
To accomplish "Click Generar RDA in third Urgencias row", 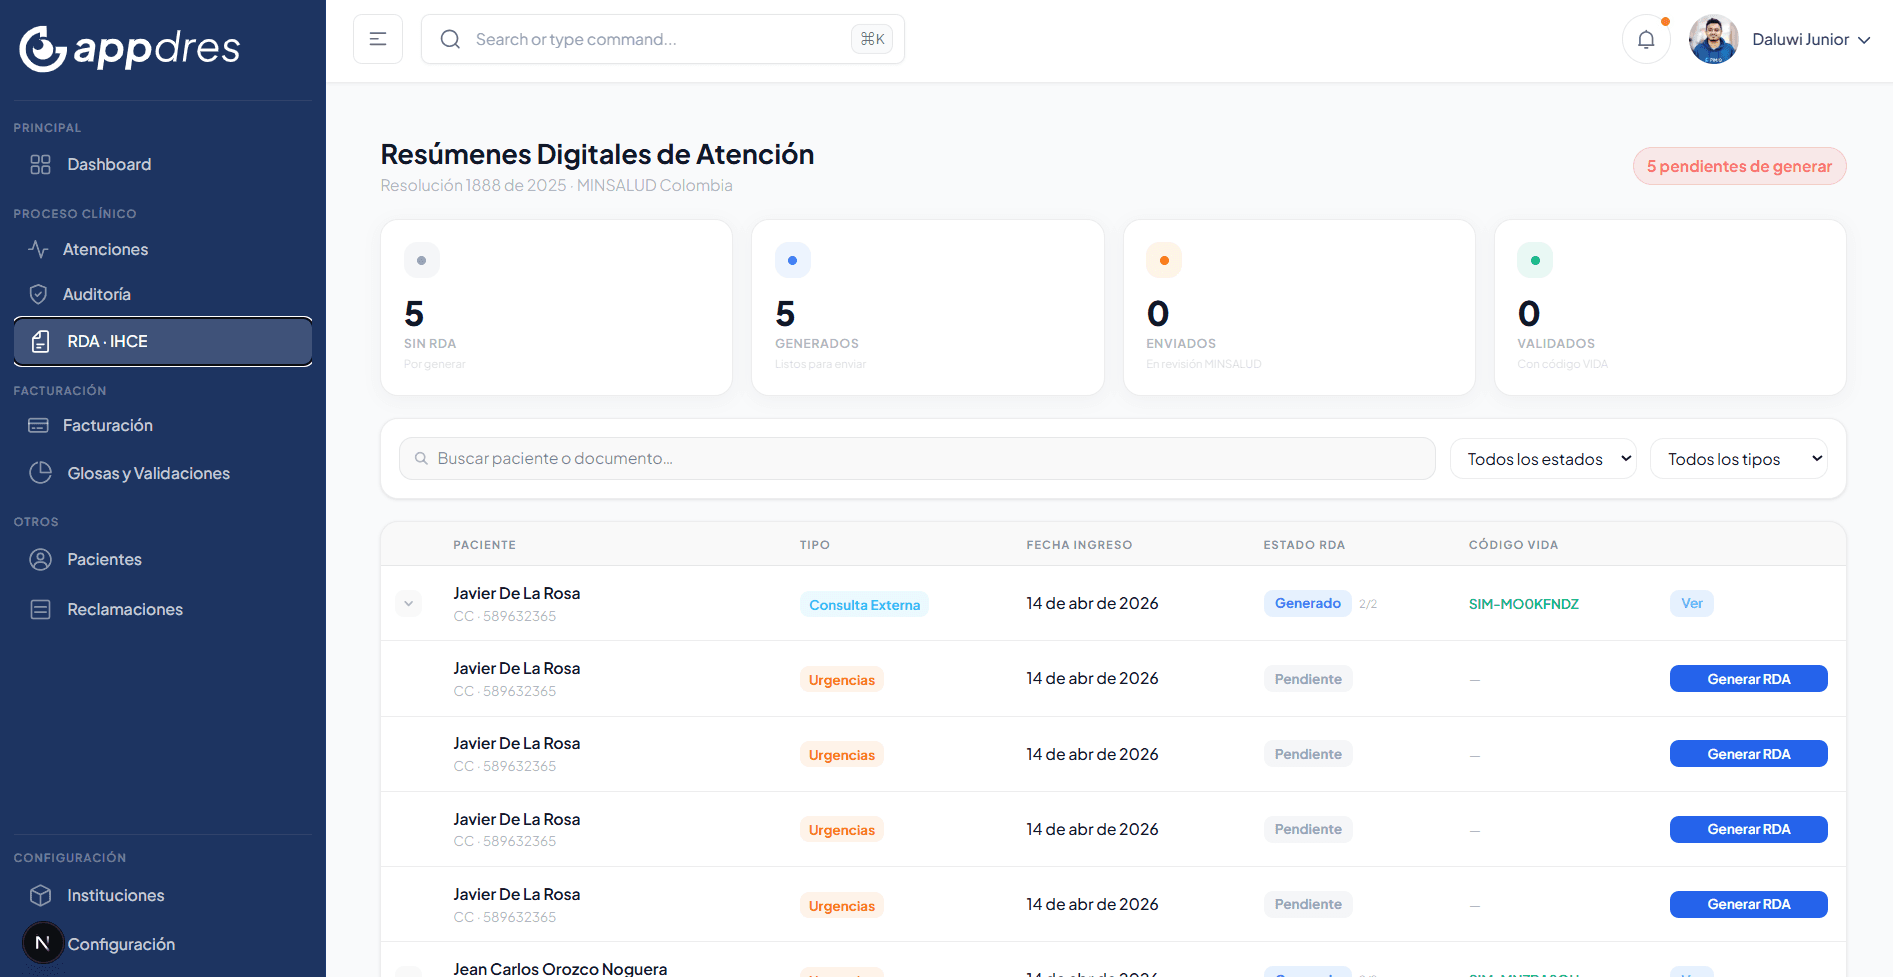I will point(1748,829).
